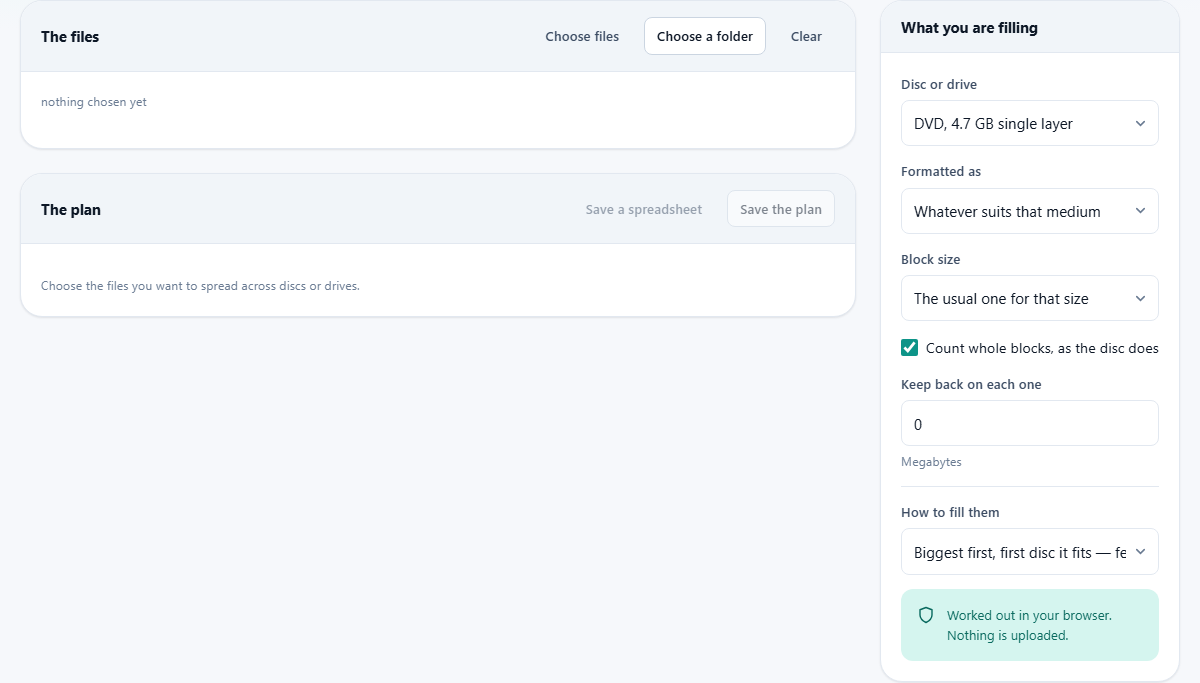Click 'The files' heading

coord(70,37)
